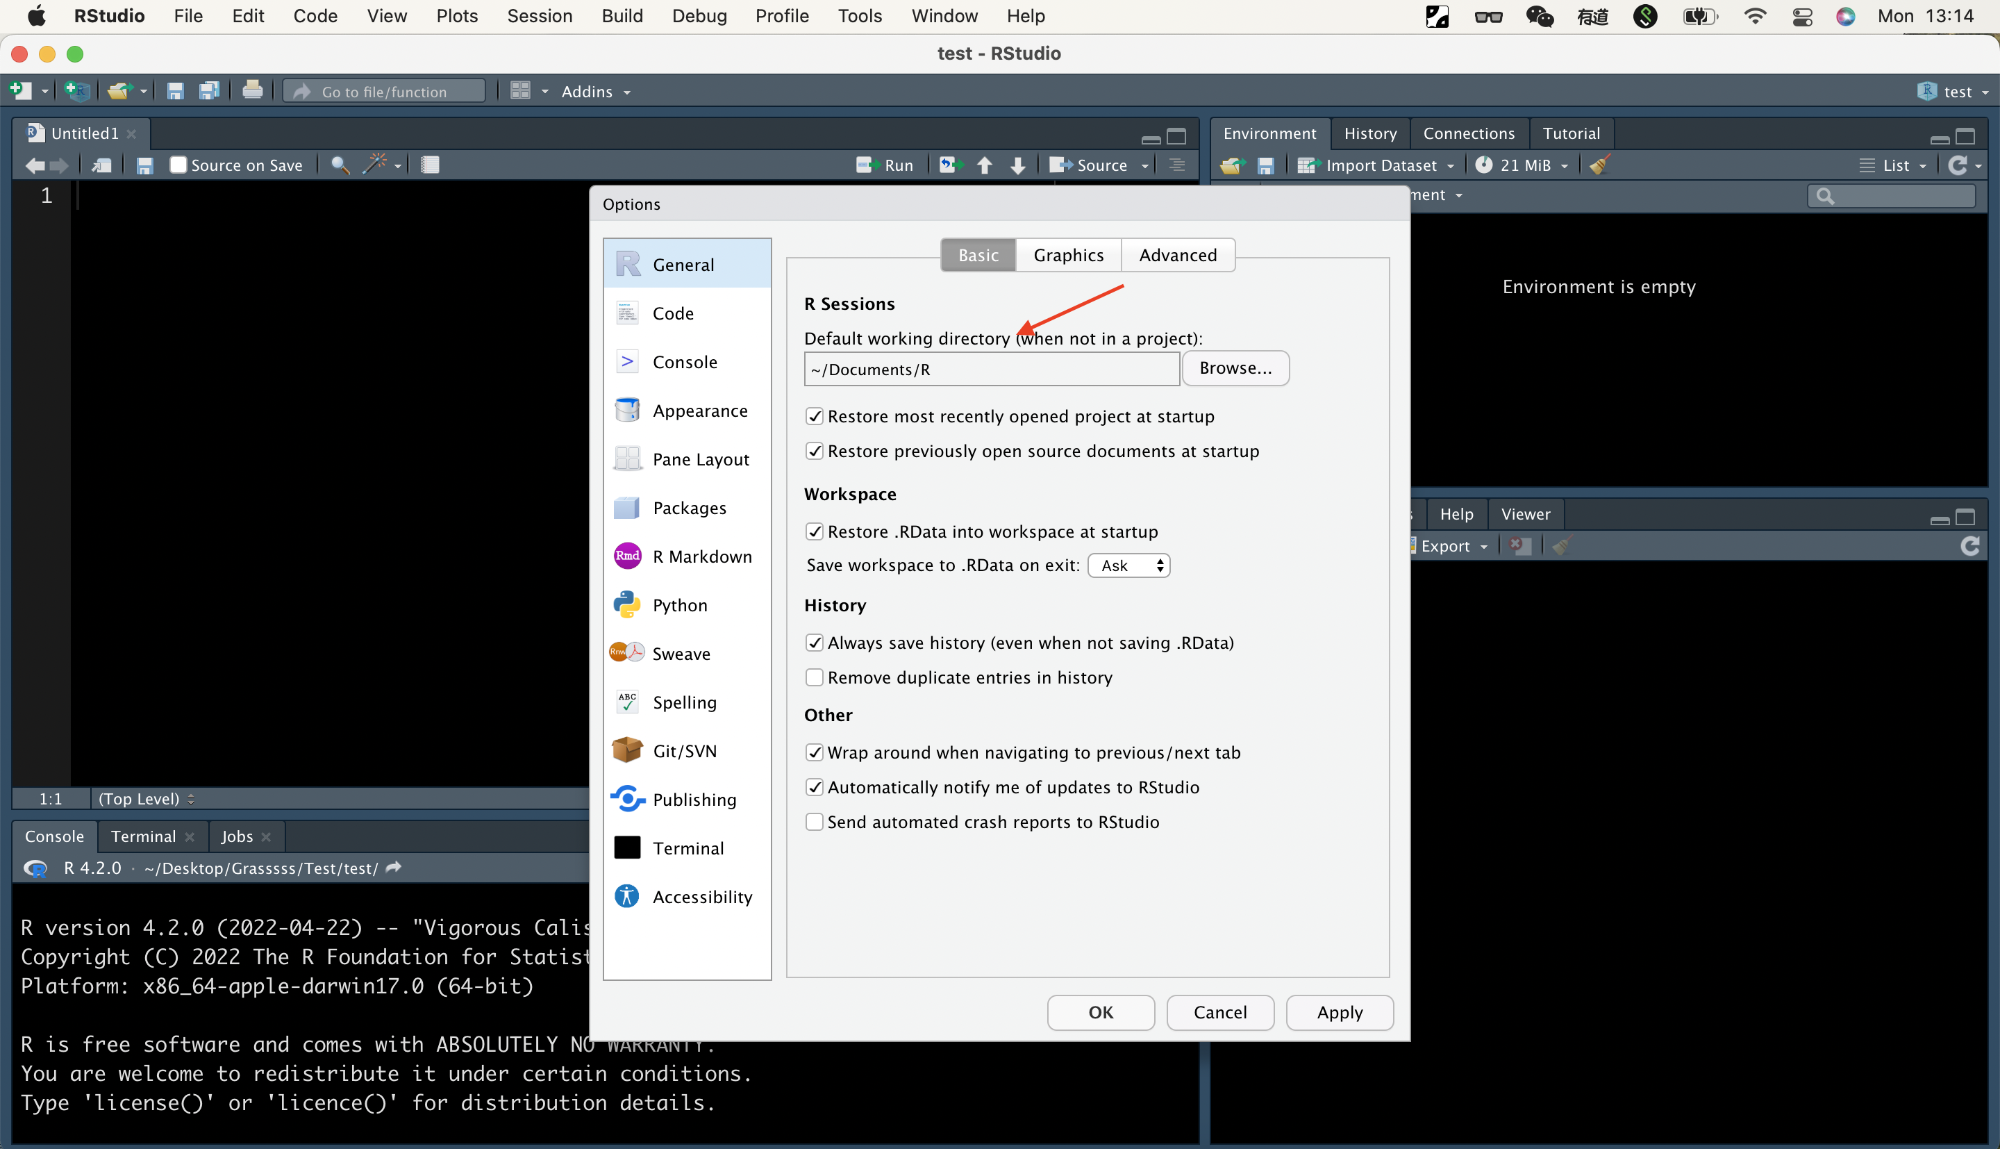Switch to Graphics tab in Options
The width and height of the screenshot is (2000, 1149).
(1068, 255)
